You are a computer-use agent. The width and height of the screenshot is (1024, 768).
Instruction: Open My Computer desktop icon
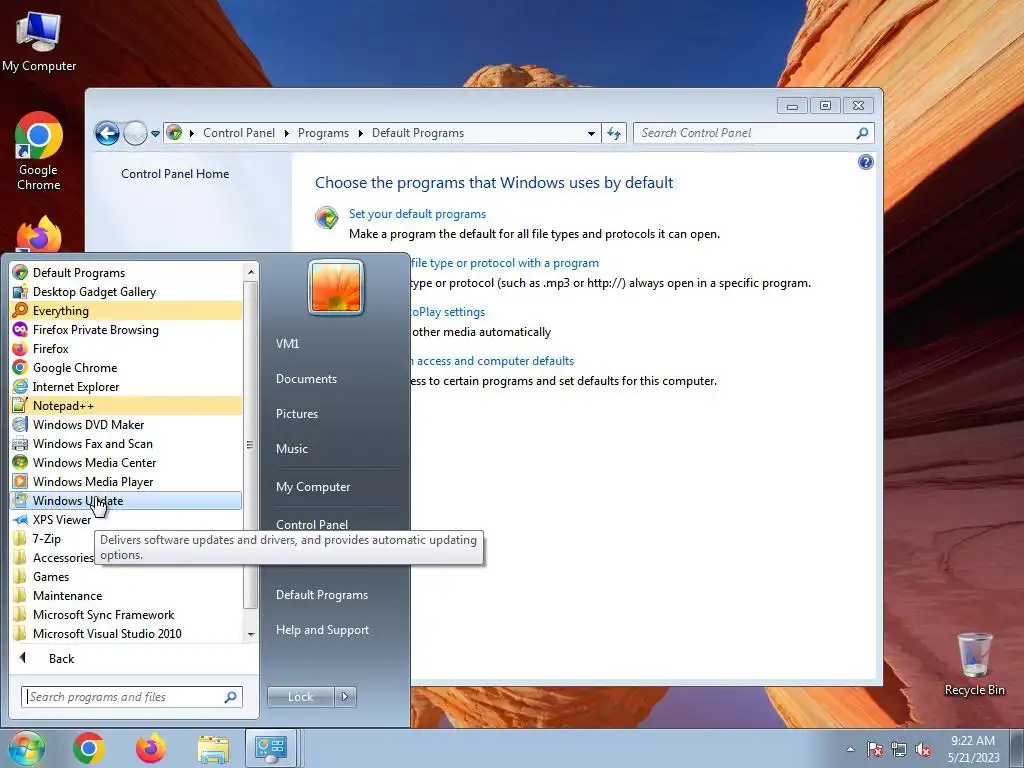[39, 41]
